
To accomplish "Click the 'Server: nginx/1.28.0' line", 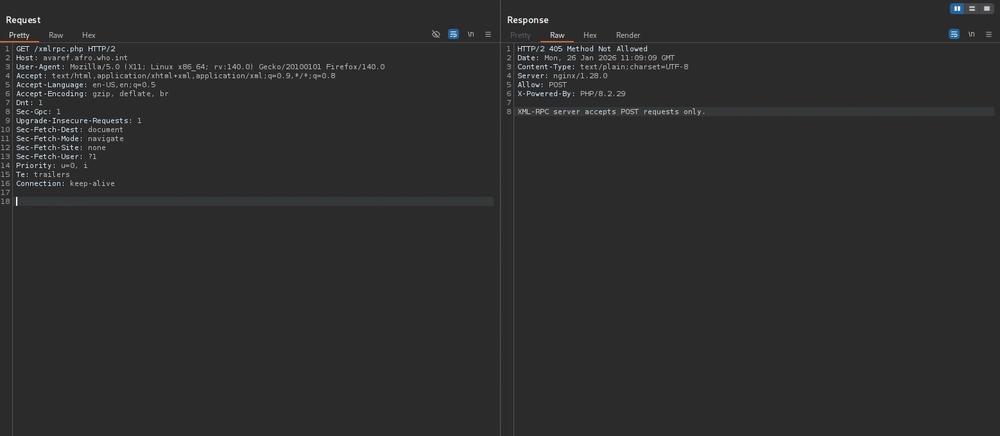I will pyautogui.click(x=562, y=76).
